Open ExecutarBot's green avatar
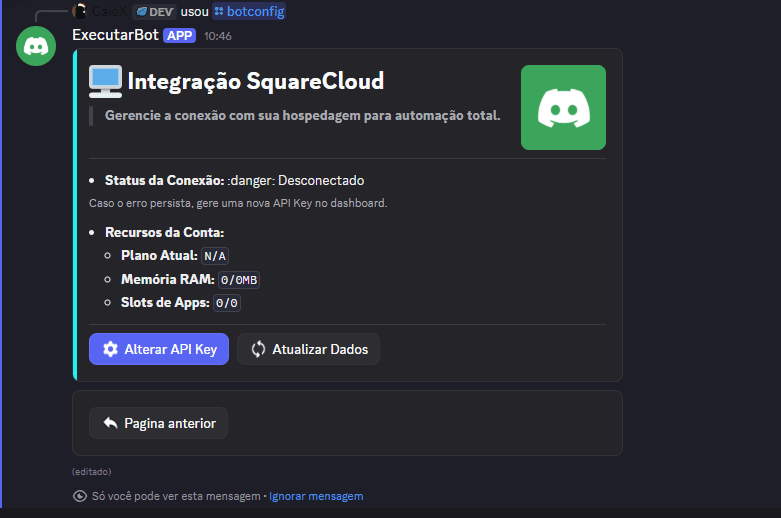The width and height of the screenshot is (781, 518). click(x=36, y=46)
